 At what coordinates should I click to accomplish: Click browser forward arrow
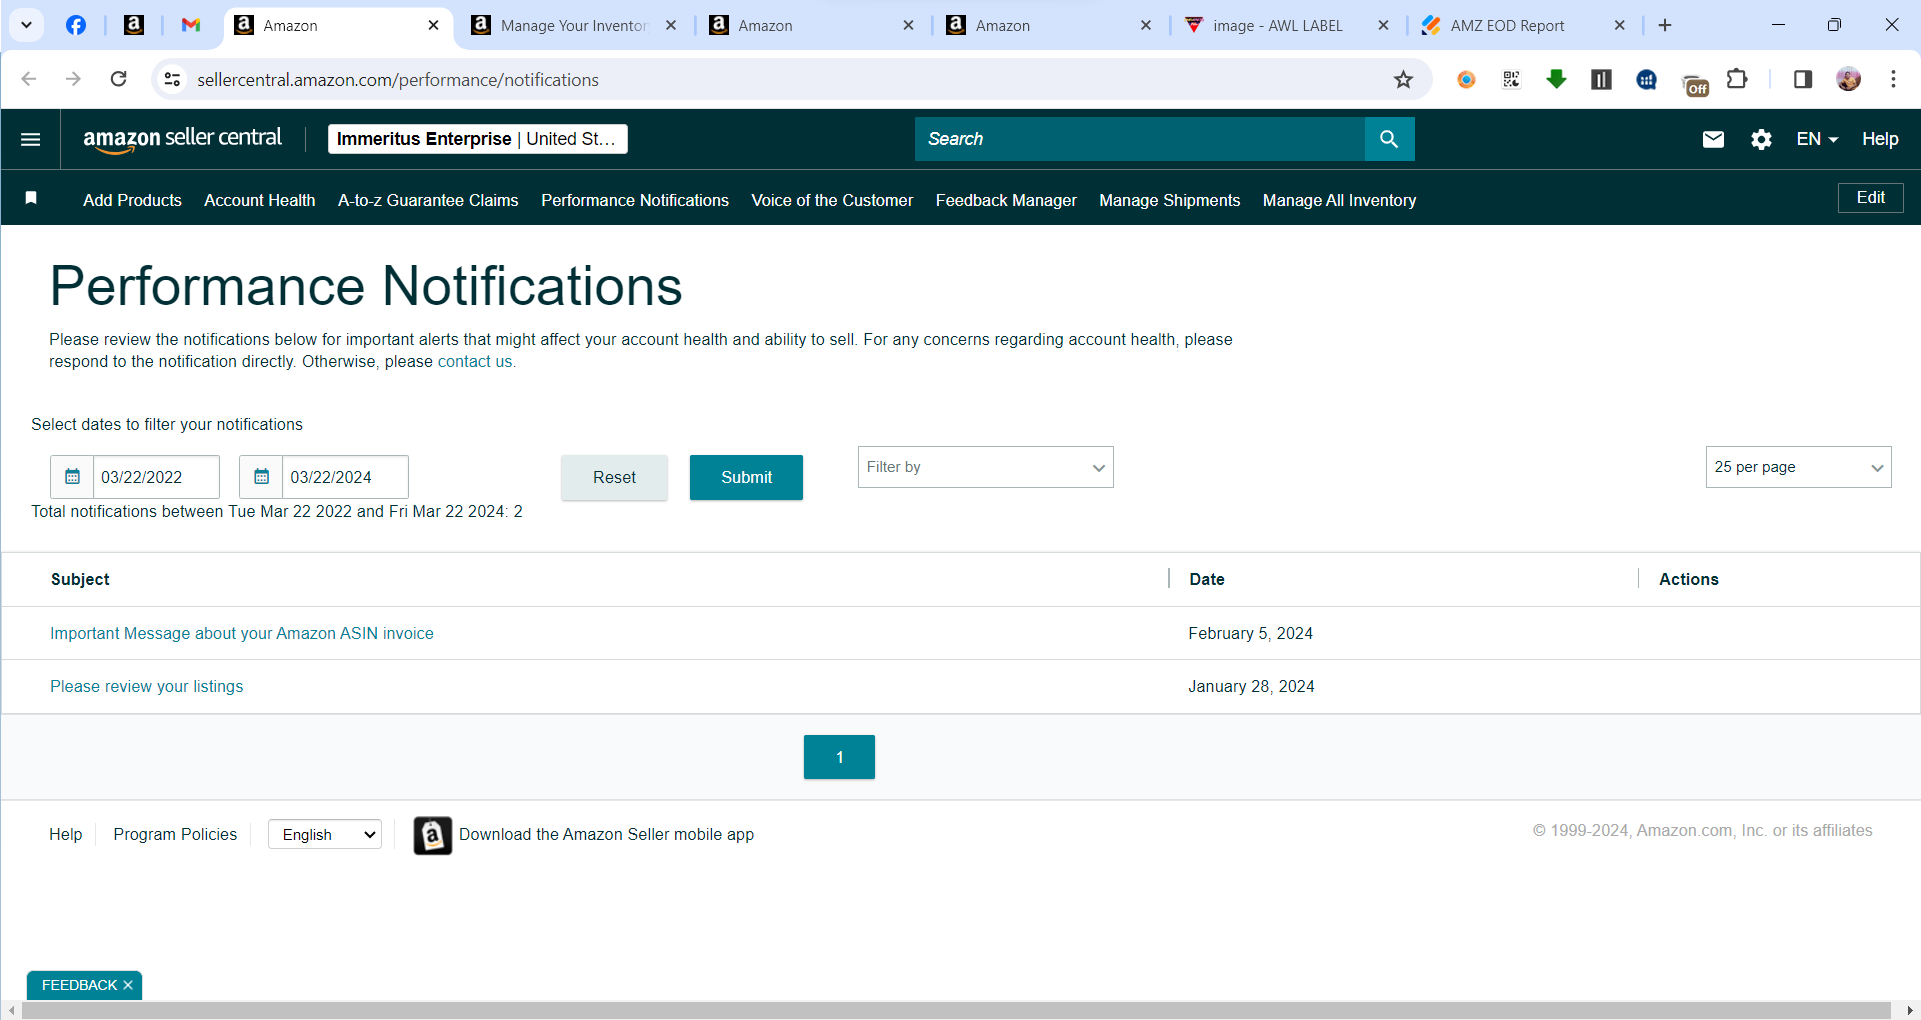click(x=73, y=79)
